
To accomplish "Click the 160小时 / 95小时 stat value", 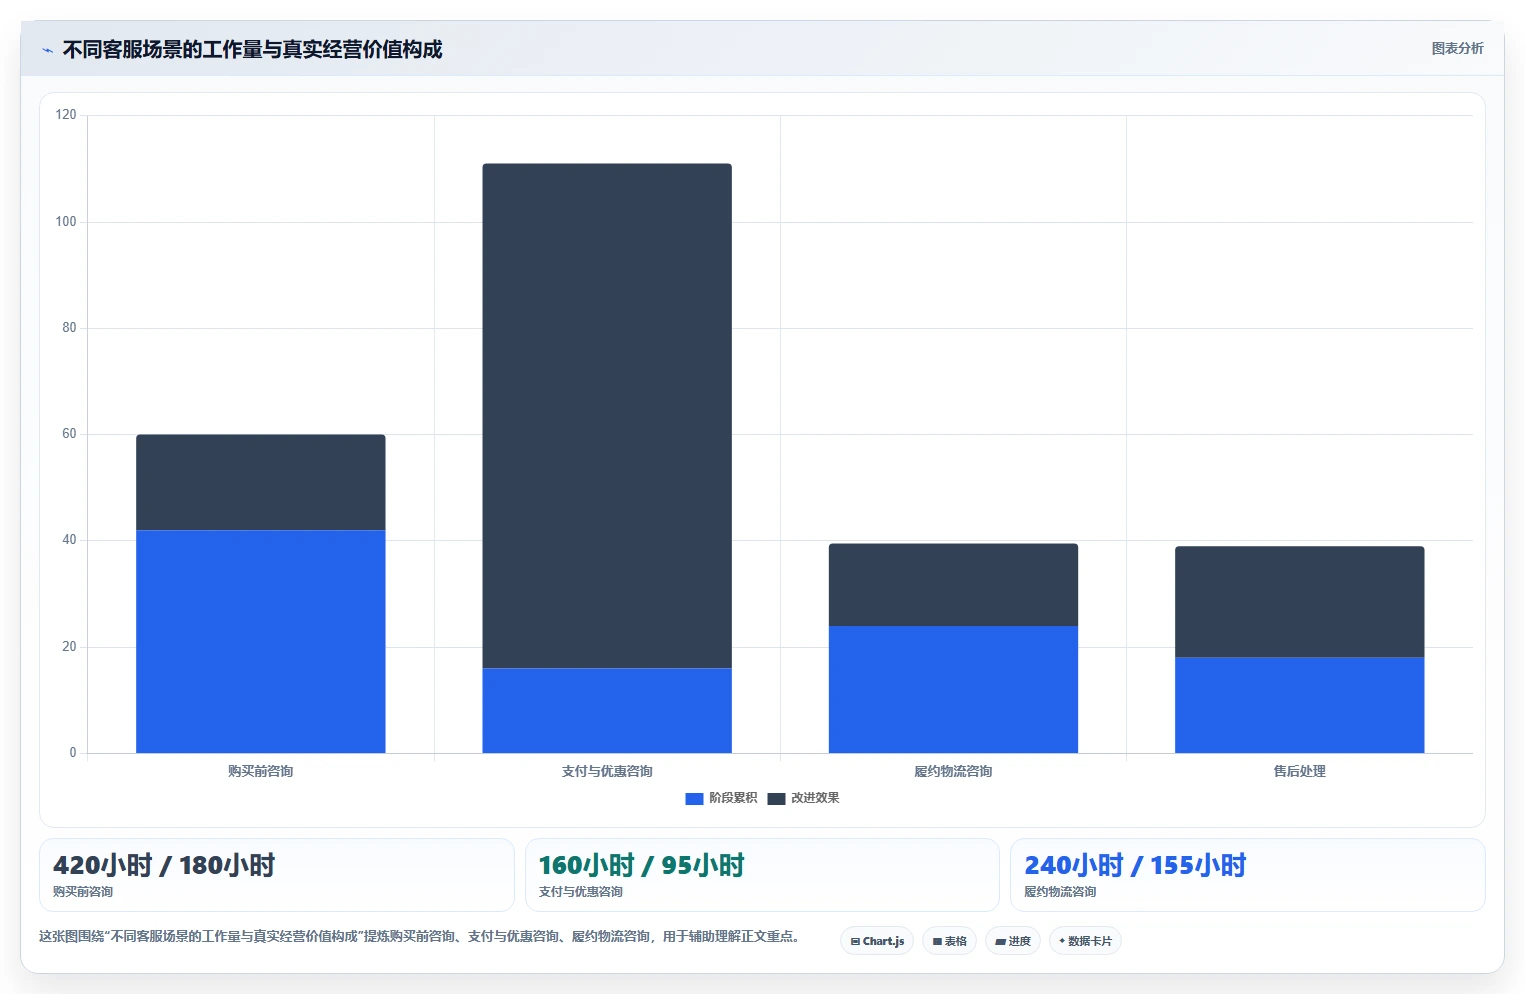I will pos(641,865).
